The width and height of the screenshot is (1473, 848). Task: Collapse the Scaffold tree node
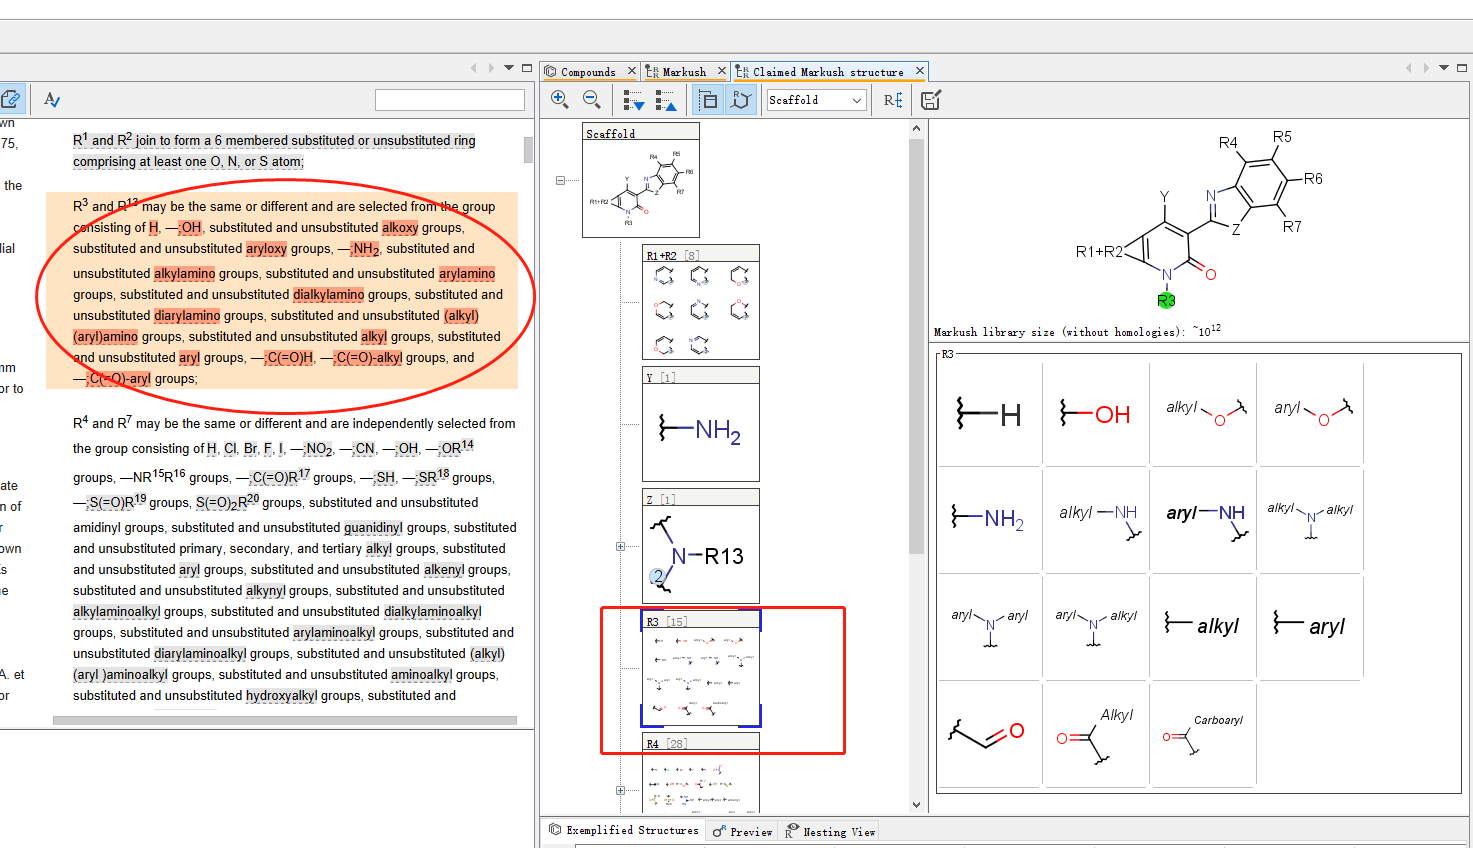click(x=560, y=180)
